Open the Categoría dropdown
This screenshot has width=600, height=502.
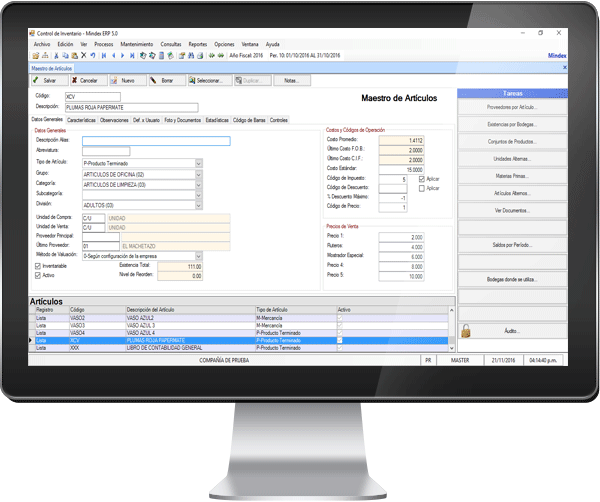199,185
